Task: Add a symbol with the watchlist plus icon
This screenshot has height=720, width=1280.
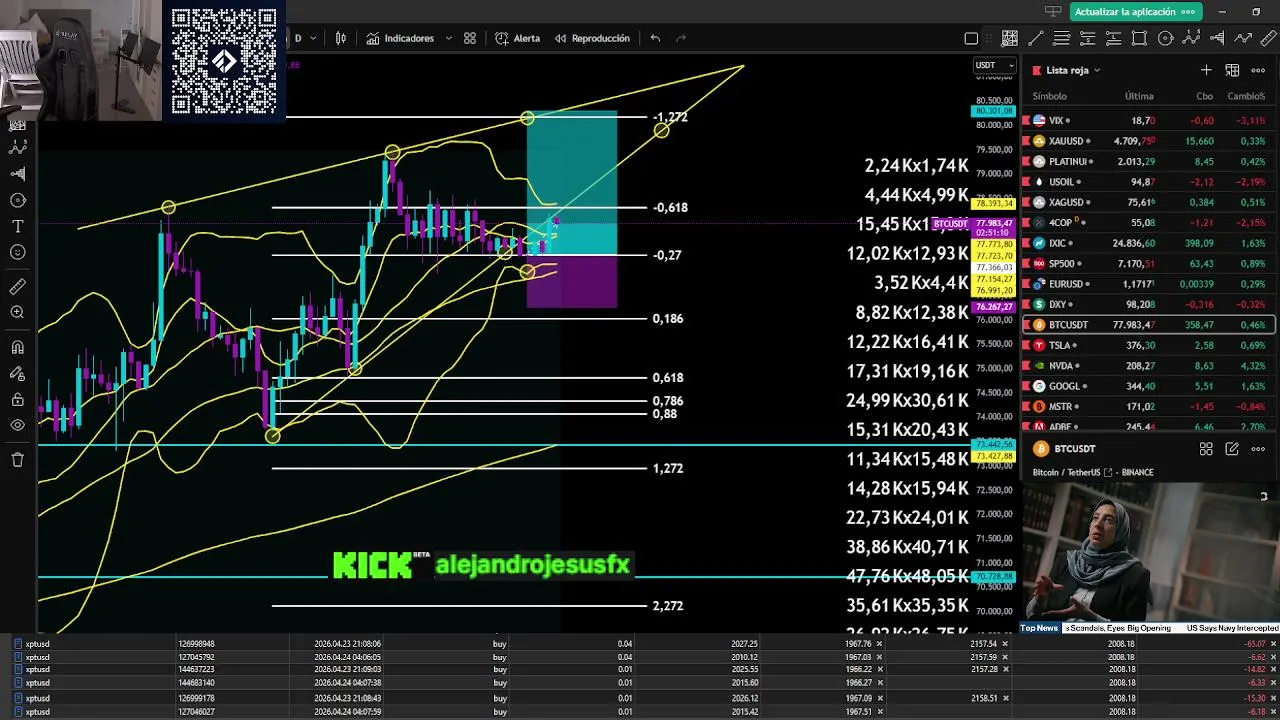Action: 1206,70
